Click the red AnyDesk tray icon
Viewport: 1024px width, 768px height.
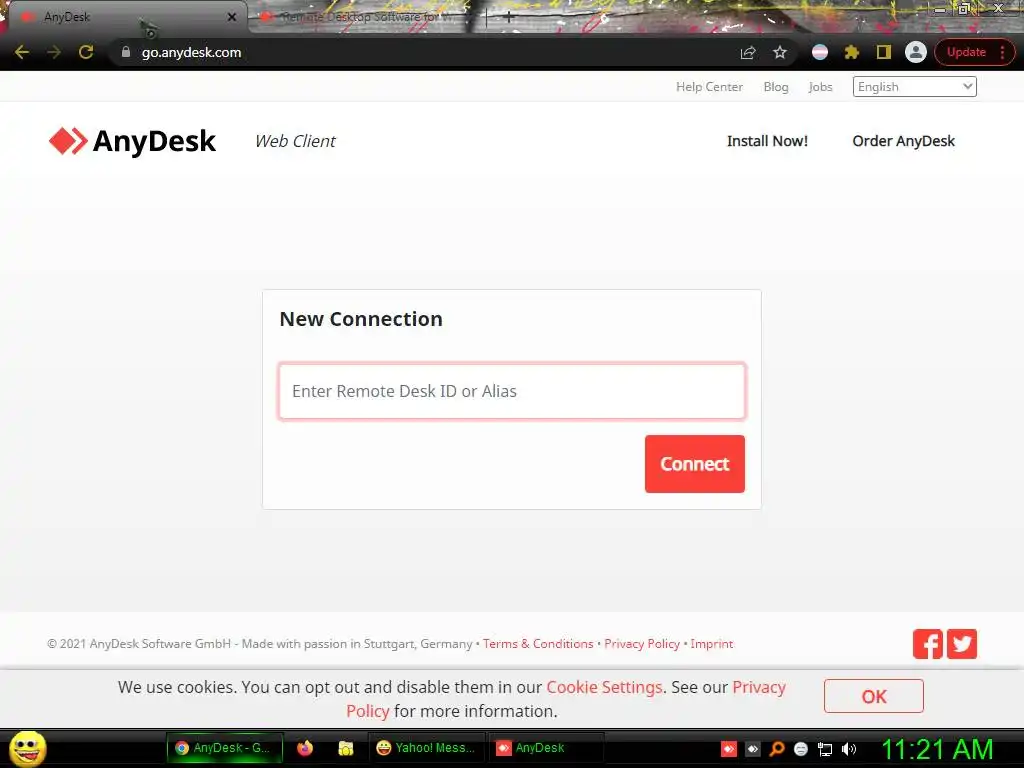(729, 749)
